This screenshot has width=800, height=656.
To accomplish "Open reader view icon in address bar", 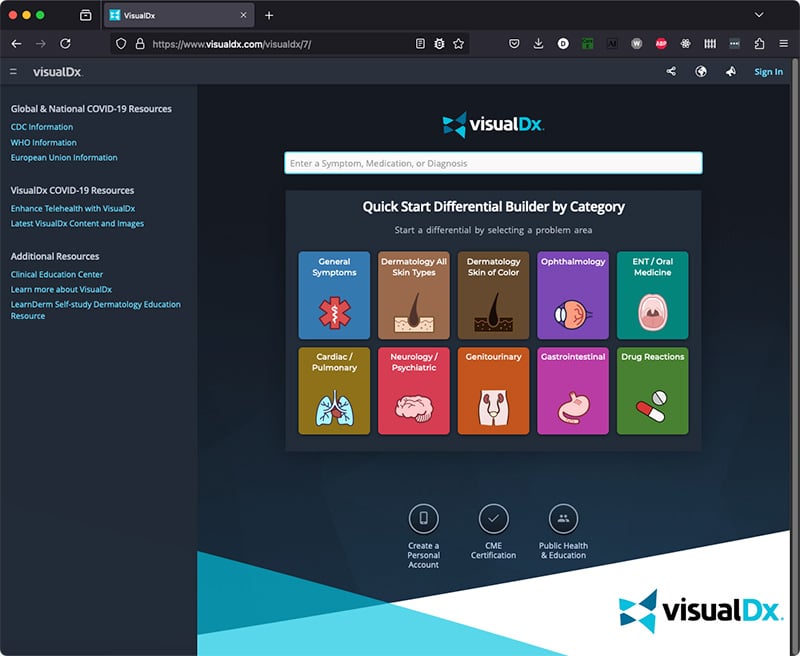I will 420,44.
